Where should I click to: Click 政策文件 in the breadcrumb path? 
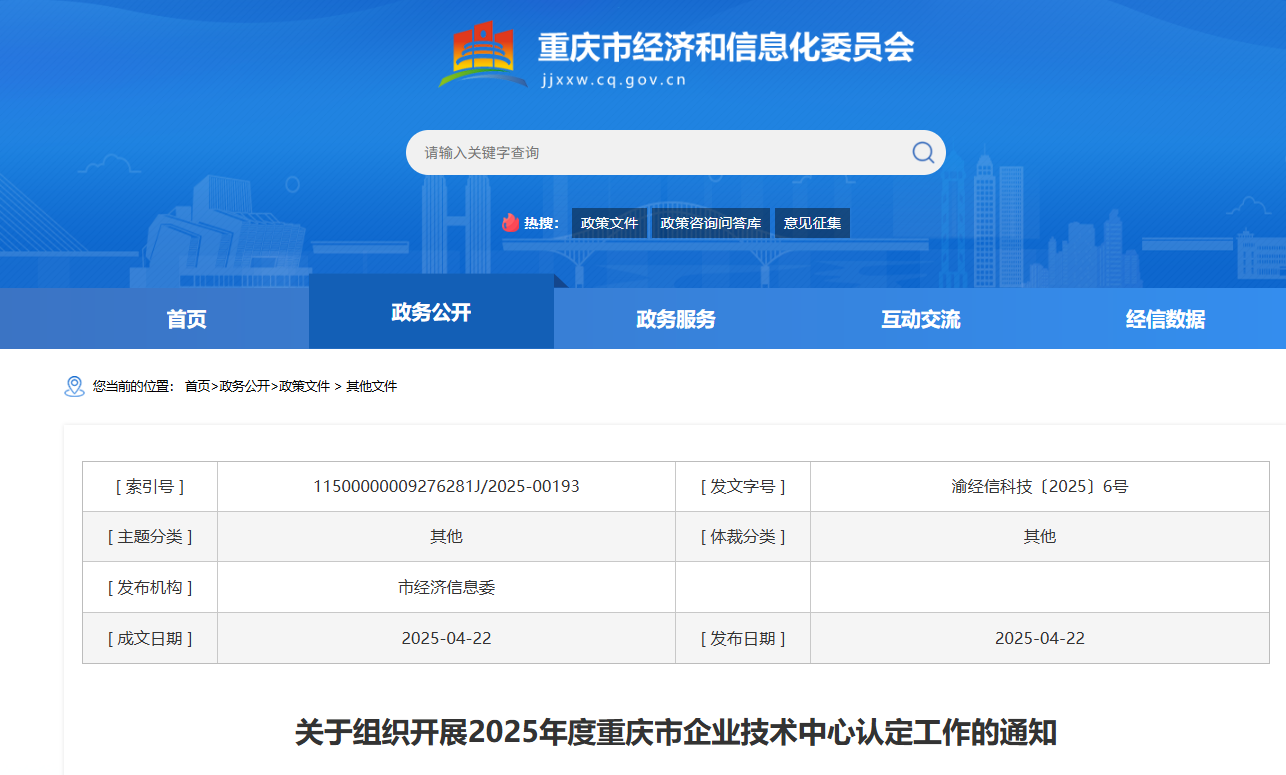tap(304, 386)
